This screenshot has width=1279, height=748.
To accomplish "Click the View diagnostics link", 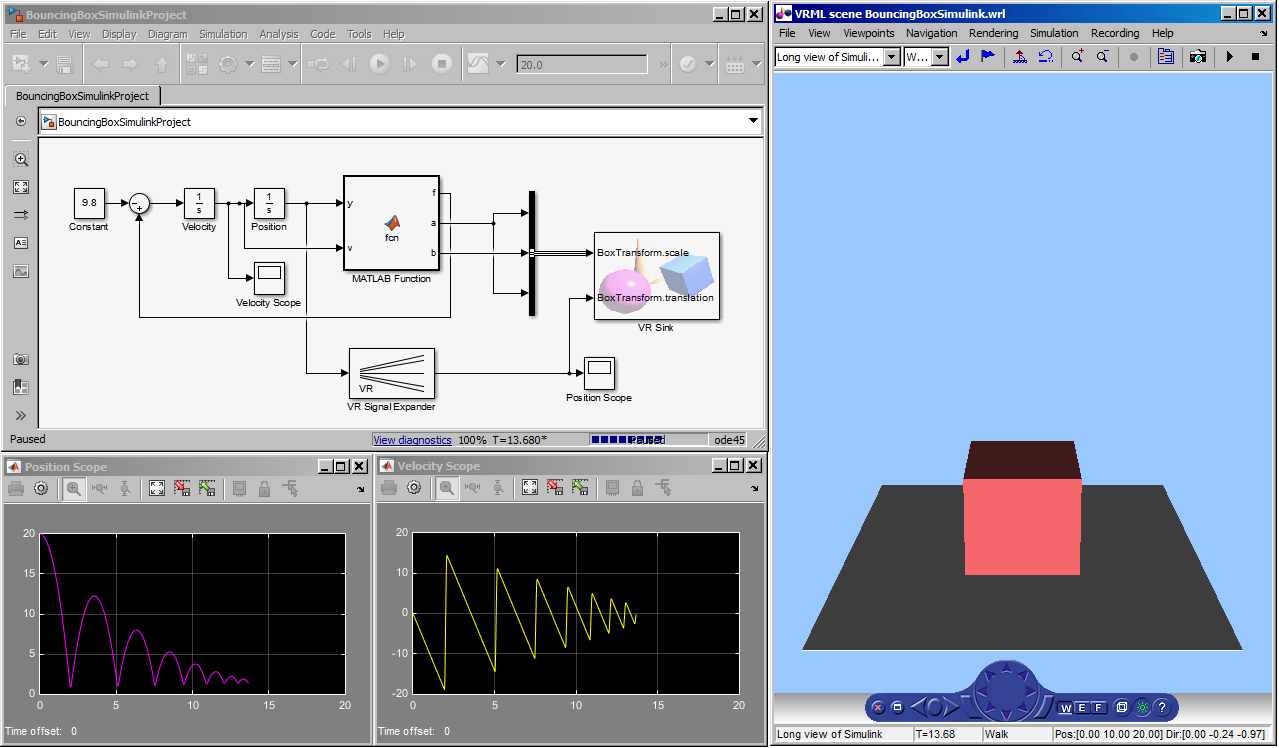I will (x=412, y=440).
